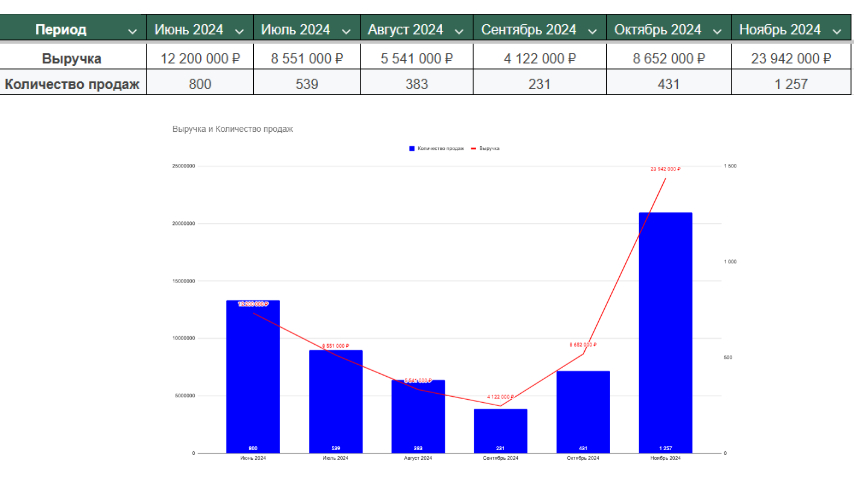Click the red Выручка legend marker
Image resolution: width=854 pixels, height=480 pixels.
point(473,148)
